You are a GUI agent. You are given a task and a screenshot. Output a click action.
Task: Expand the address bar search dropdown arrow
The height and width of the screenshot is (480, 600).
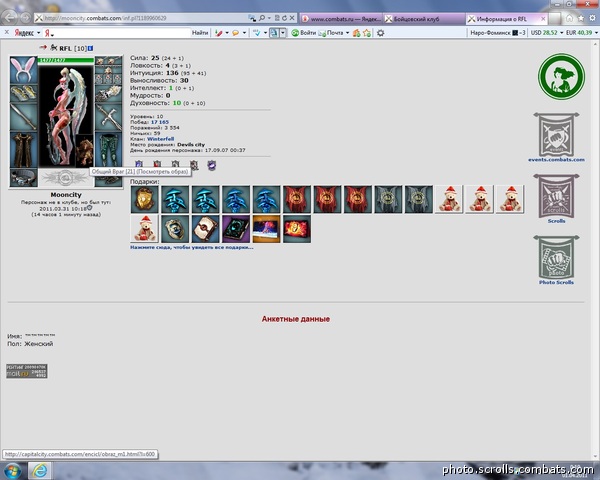269,18
